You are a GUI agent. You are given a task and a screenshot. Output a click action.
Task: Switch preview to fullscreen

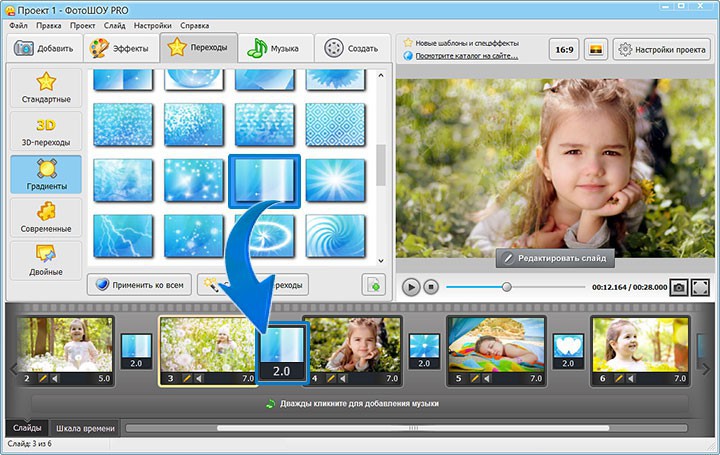tap(700, 287)
